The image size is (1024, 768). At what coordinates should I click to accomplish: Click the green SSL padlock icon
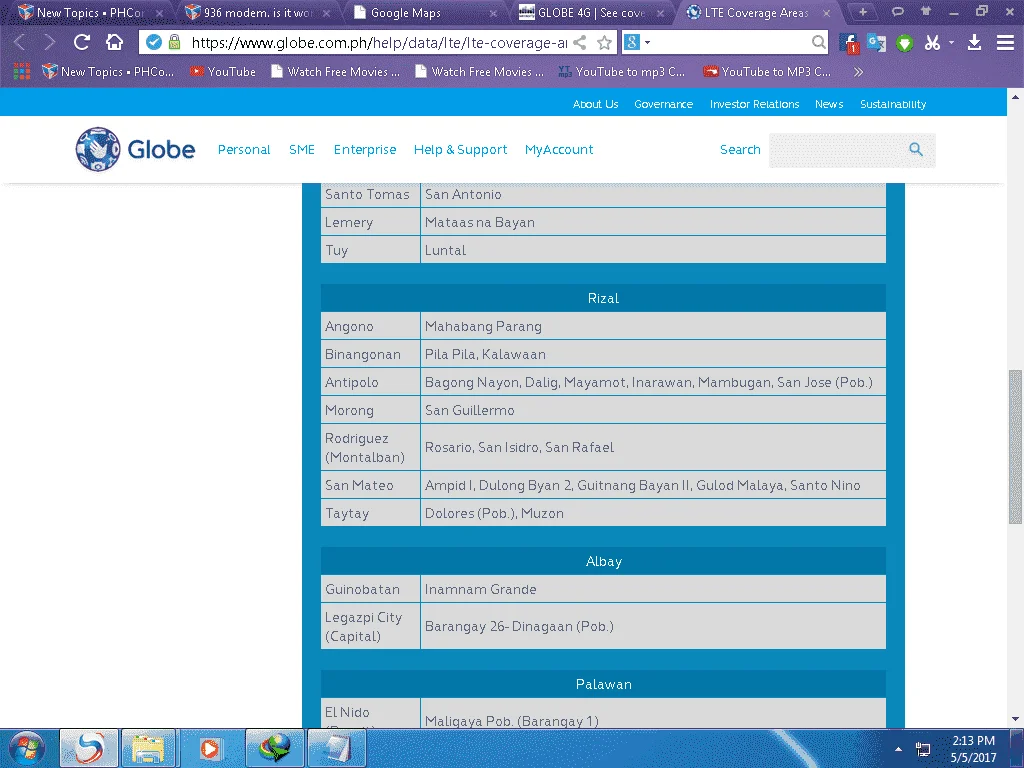tap(174, 42)
